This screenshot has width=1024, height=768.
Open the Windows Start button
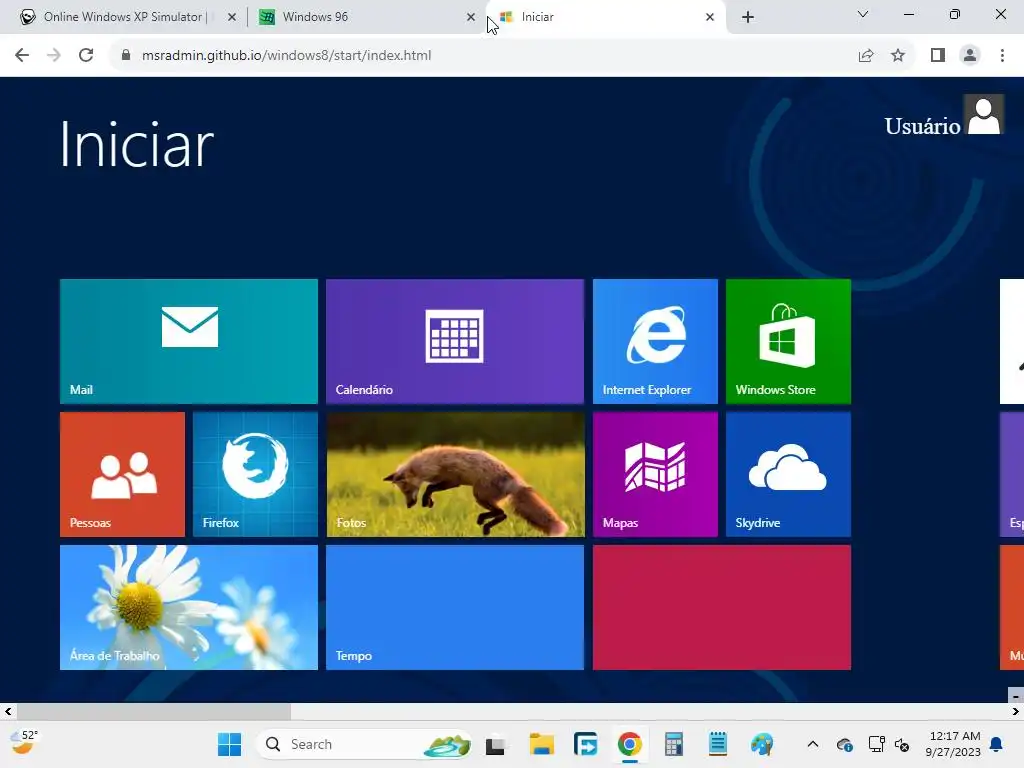[229, 744]
